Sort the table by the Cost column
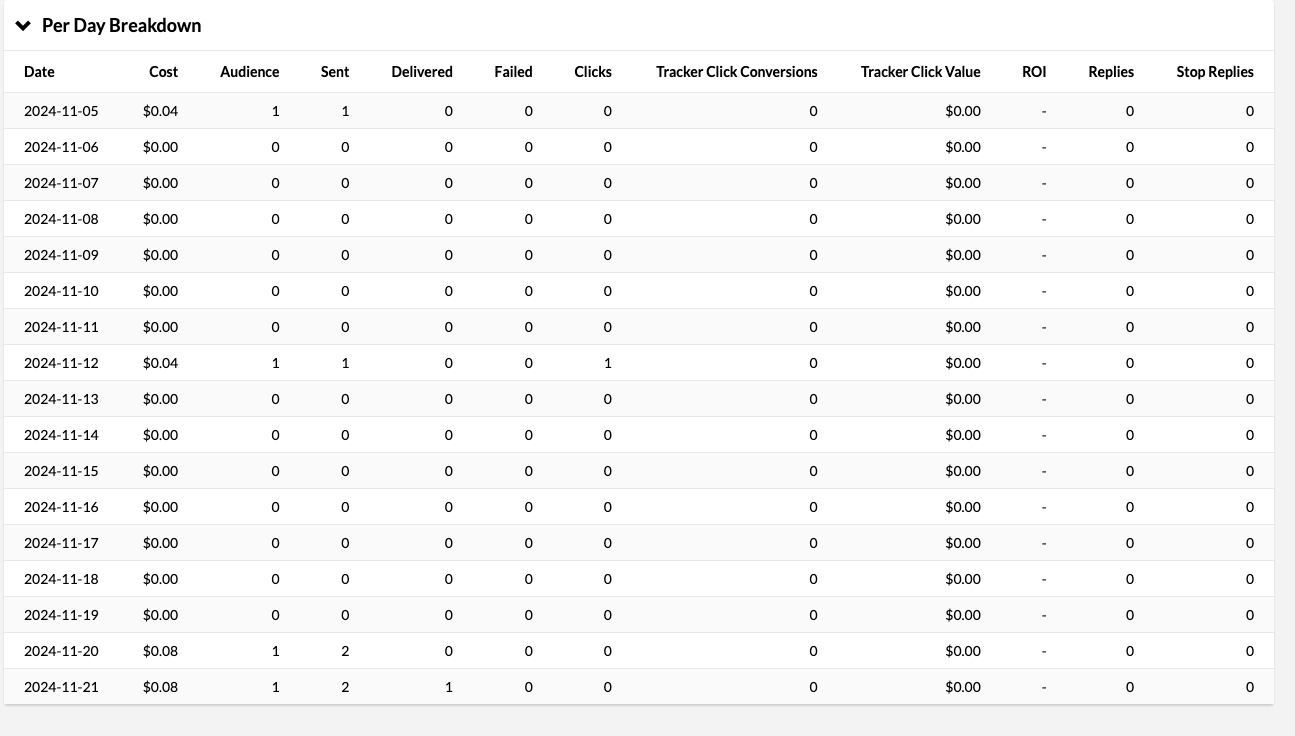This screenshot has width=1295, height=736. 163,71
